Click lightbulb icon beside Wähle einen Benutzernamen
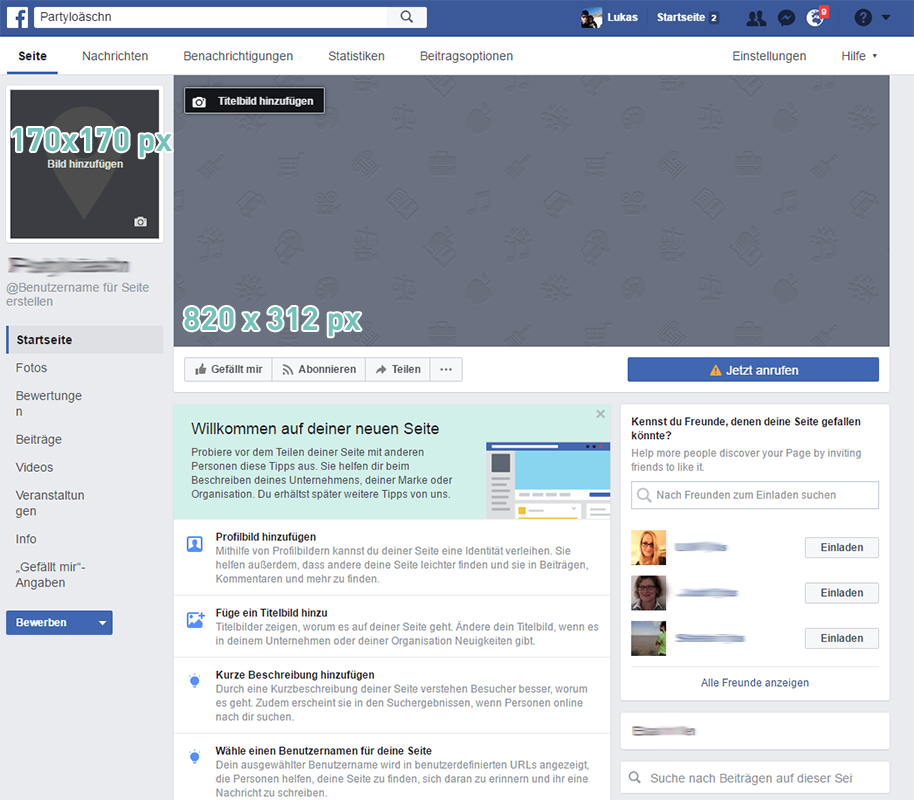914x800 pixels. [195, 757]
